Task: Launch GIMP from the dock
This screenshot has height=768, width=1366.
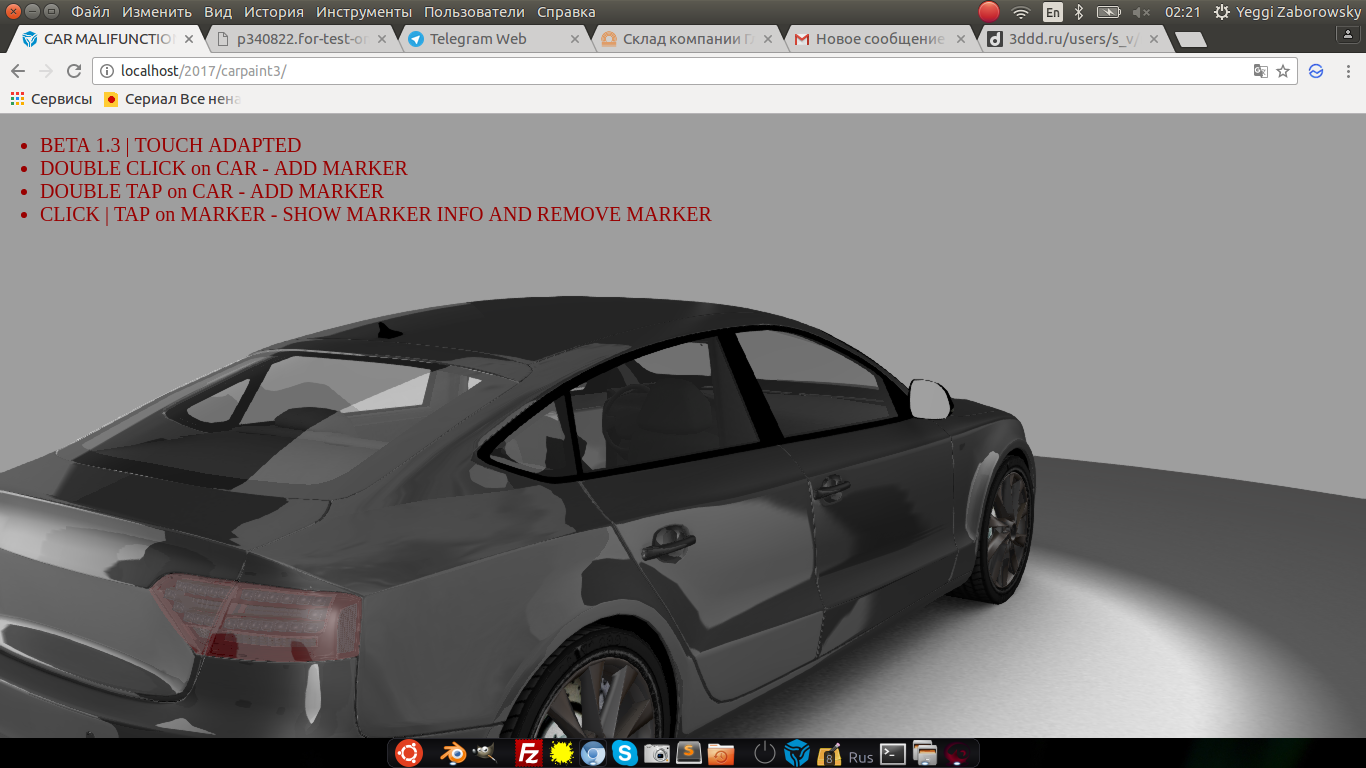Action: (x=486, y=754)
